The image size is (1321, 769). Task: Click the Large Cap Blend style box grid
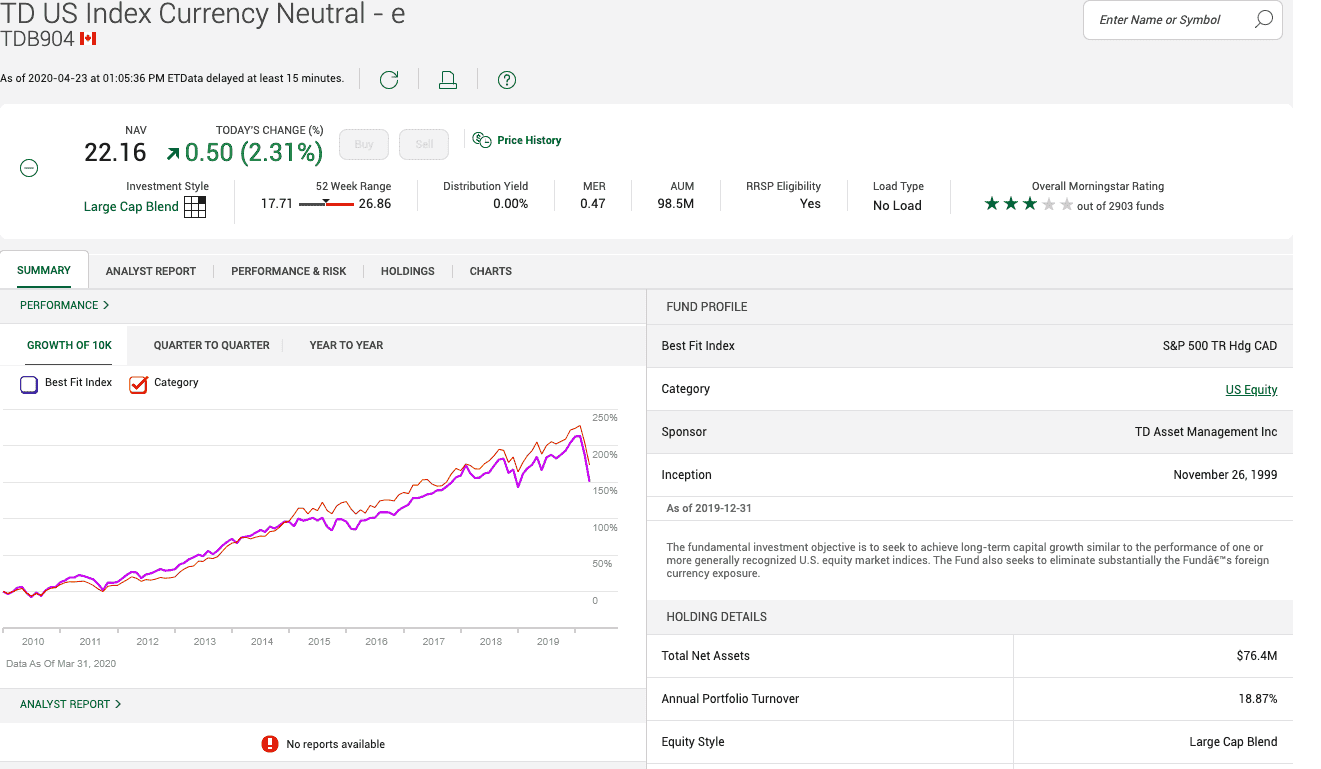click(x=195, y=207)
